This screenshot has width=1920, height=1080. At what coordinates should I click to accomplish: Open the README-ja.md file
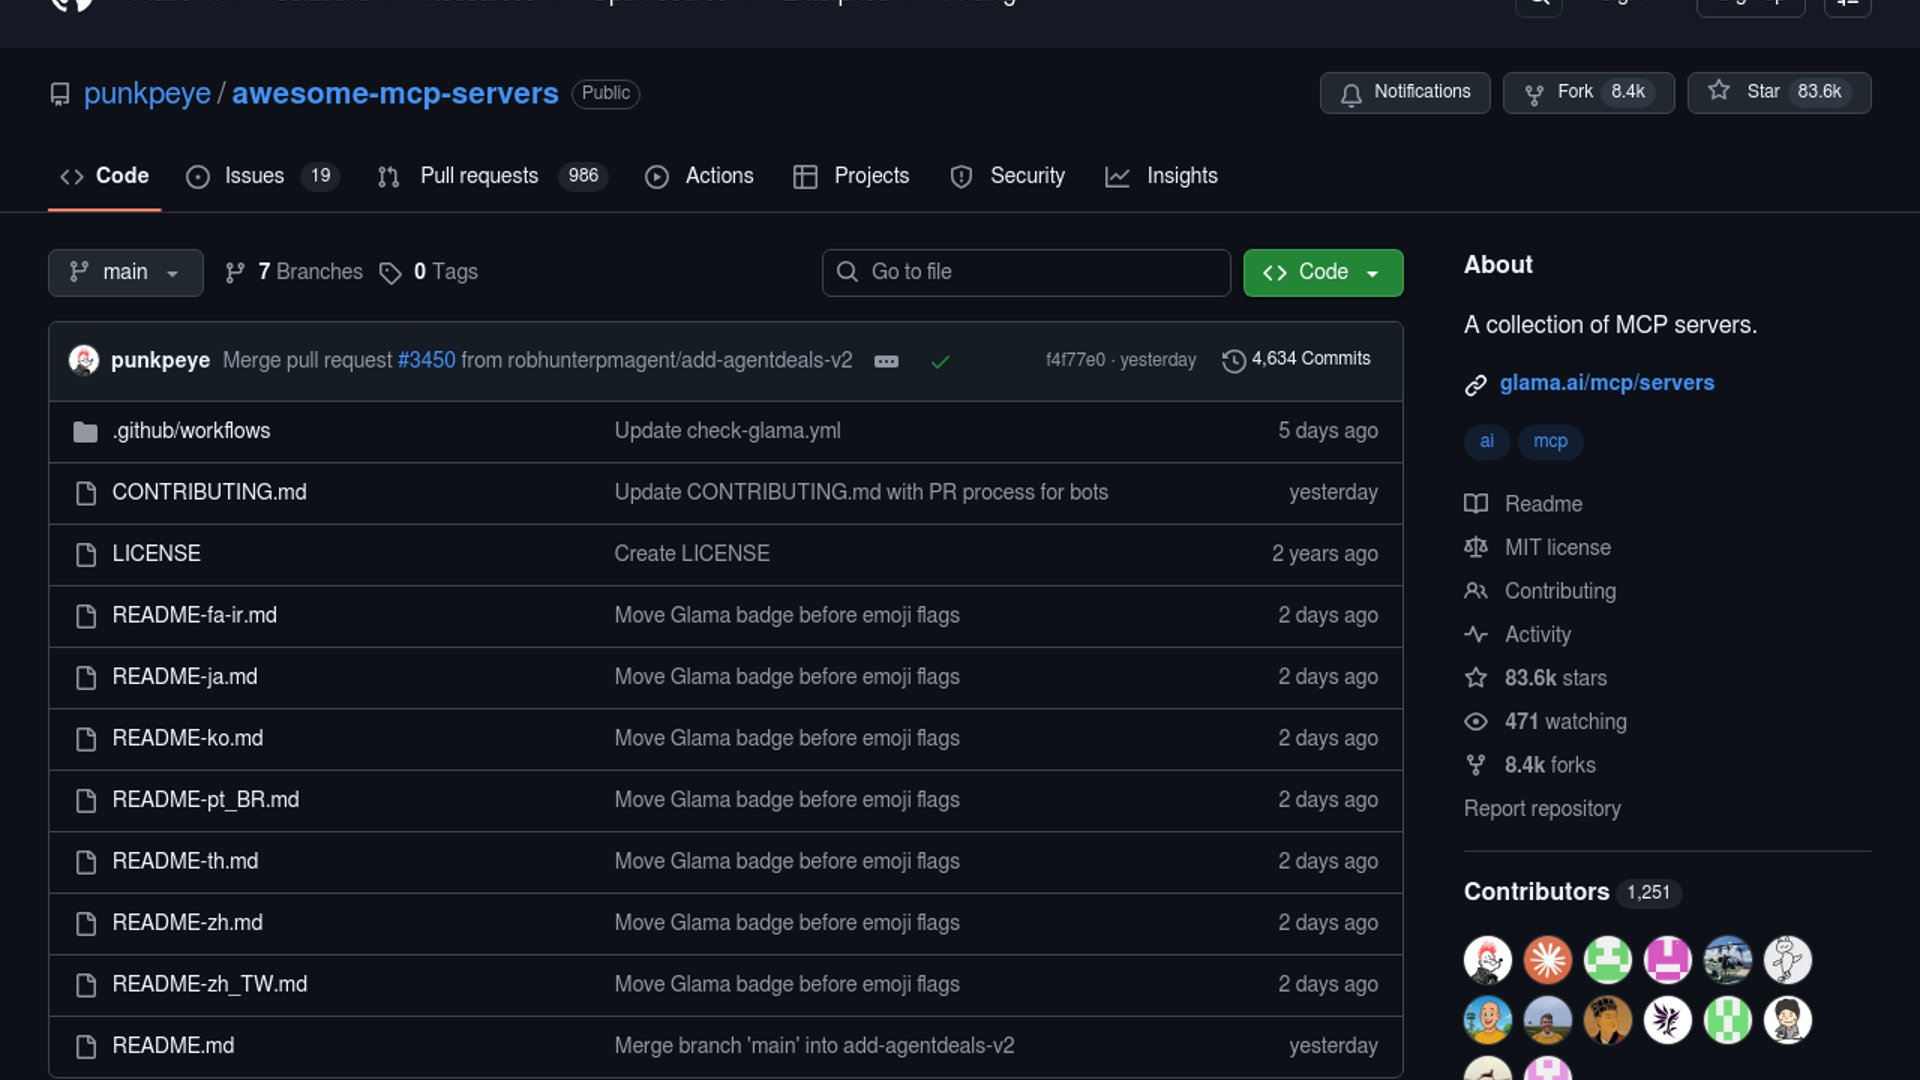point(185,677)
